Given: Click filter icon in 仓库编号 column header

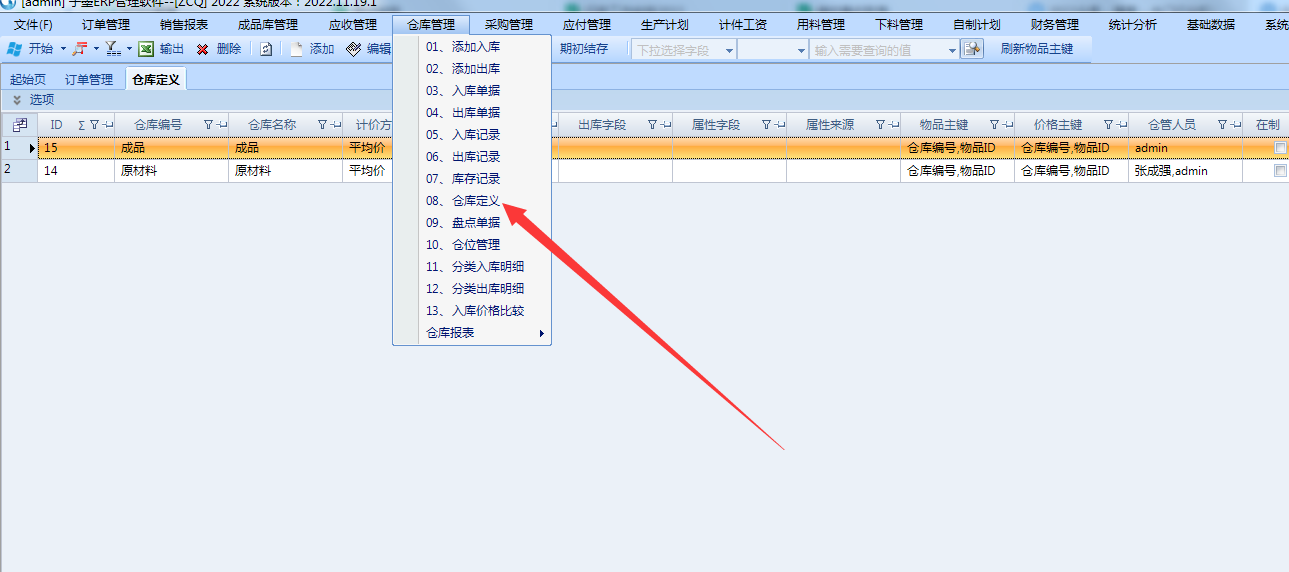Looking at the screenshot, I should (x=208, y=125).
